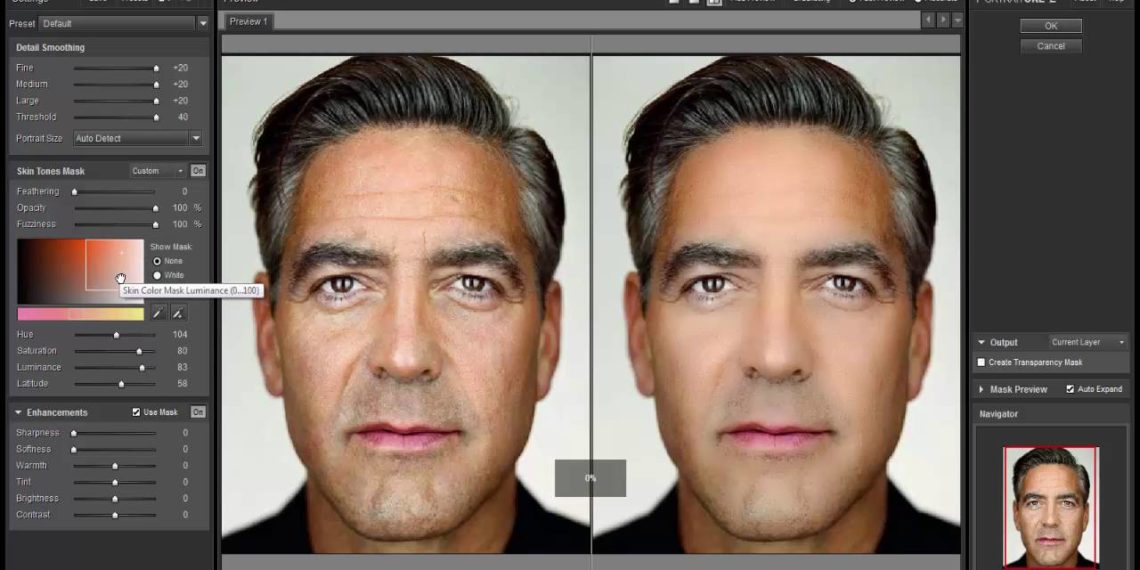Select the skin tone eyedropper tool
The image size is (1140, 570).
pyautogui.click(x=158, y=313)
